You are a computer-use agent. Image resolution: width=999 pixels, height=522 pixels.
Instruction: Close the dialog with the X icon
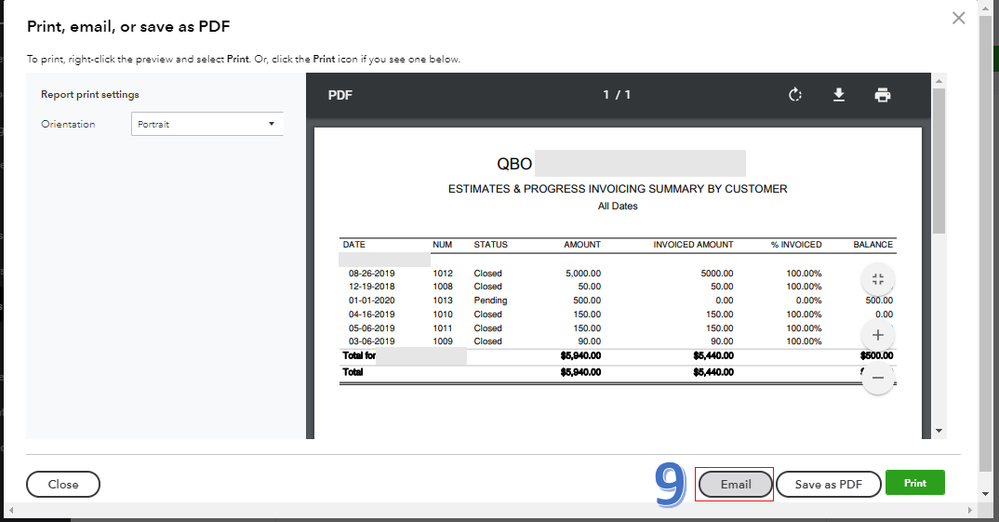pyautogui.click(x=959, y=18)
